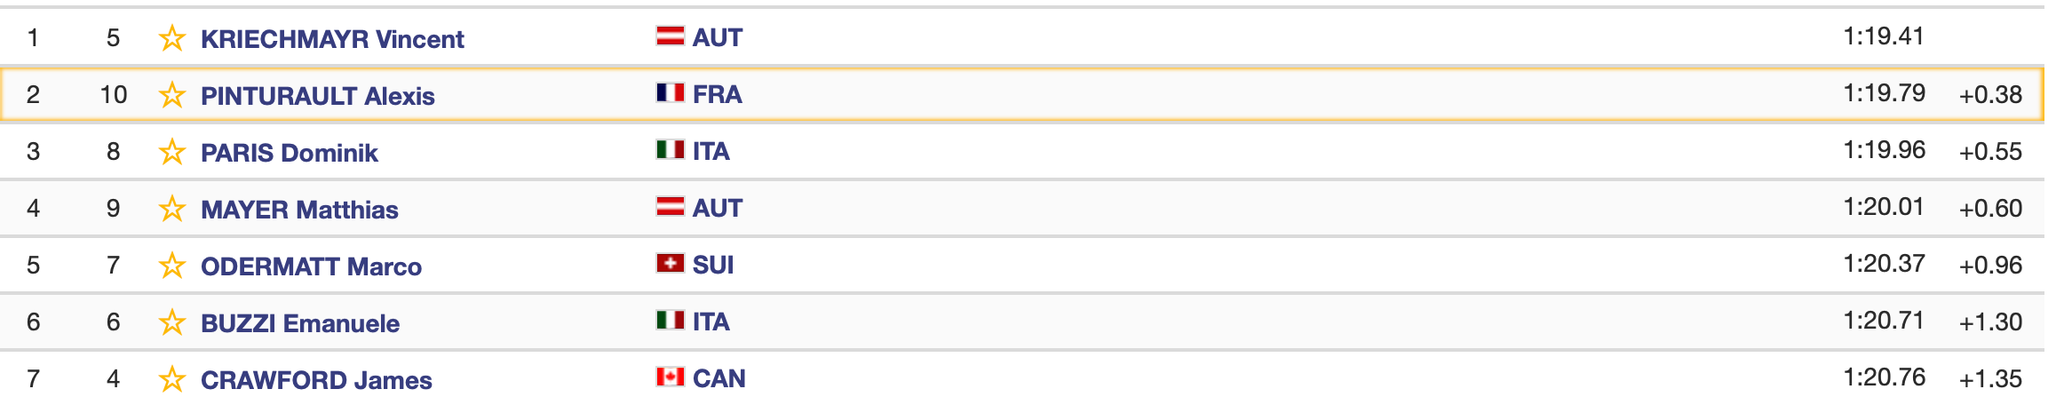Image resolution: width=2048 pixels, height=405 pixels.
Task: Click the star icon beside MAYER Matthias
Action: 172,209
